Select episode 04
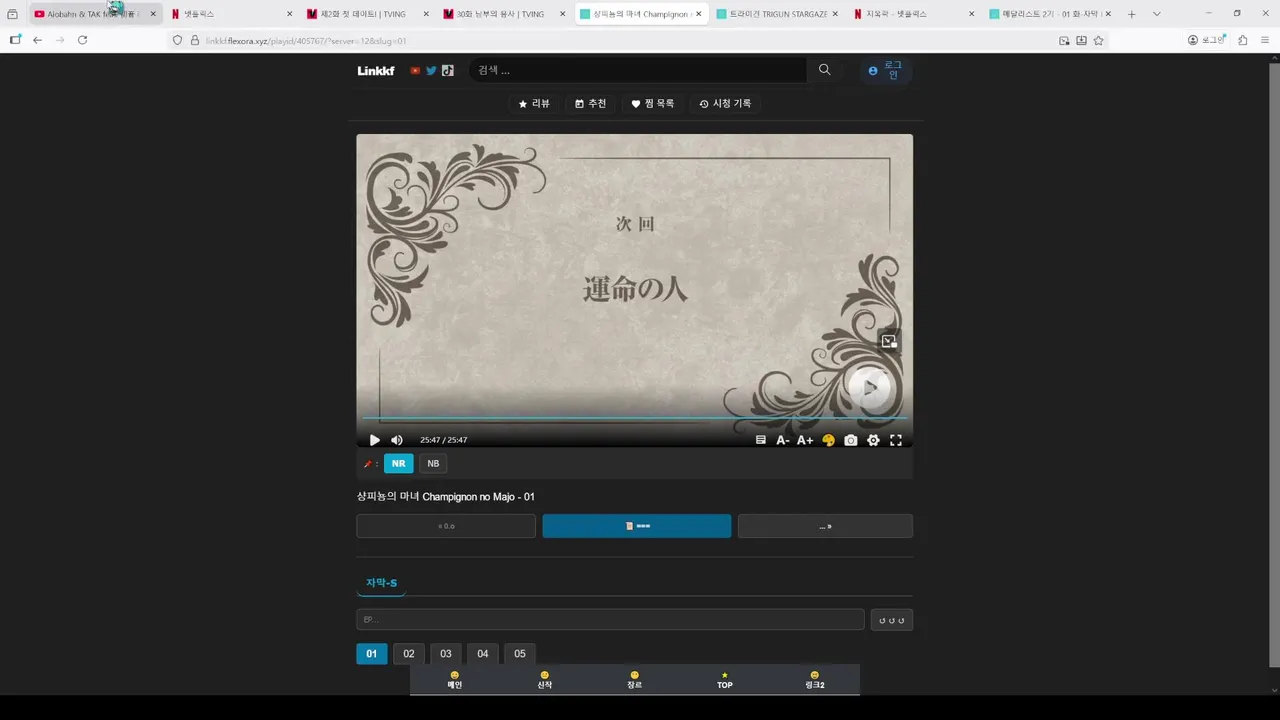This screenshot has width=1280, height=720. (482, 654)
